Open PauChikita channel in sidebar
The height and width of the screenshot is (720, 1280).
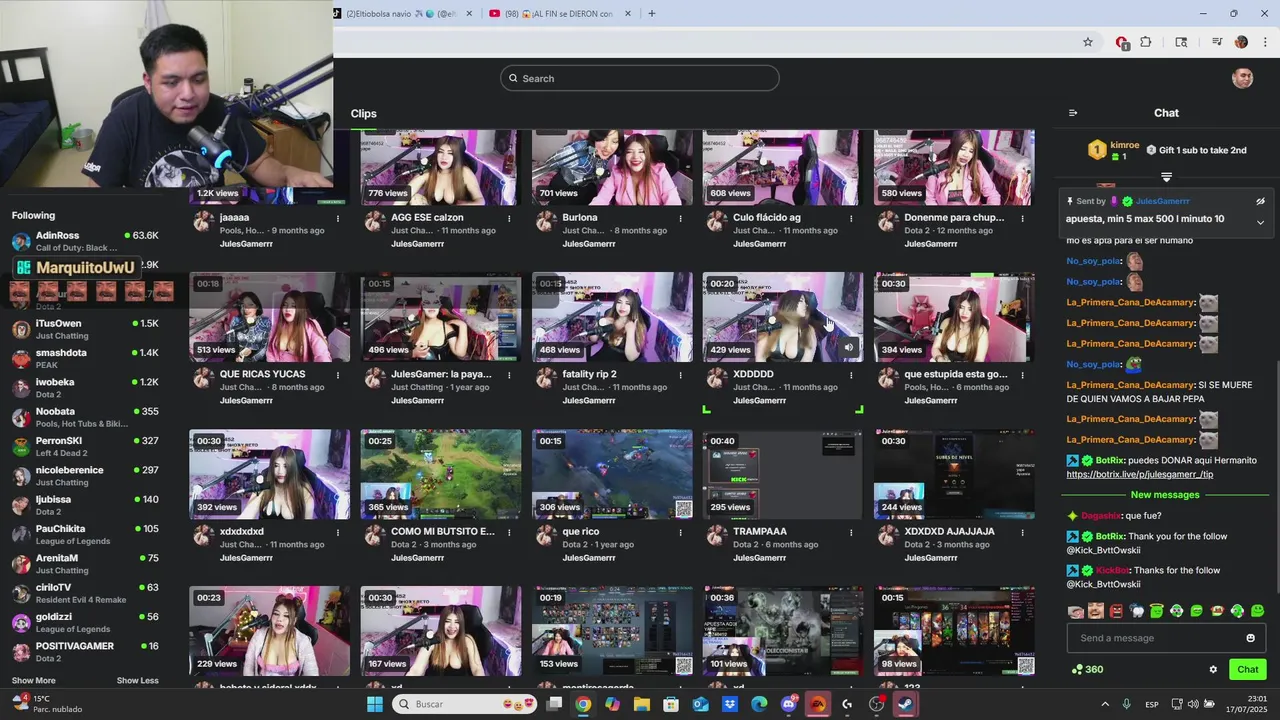pyautogui.click(x=85, y=534)
